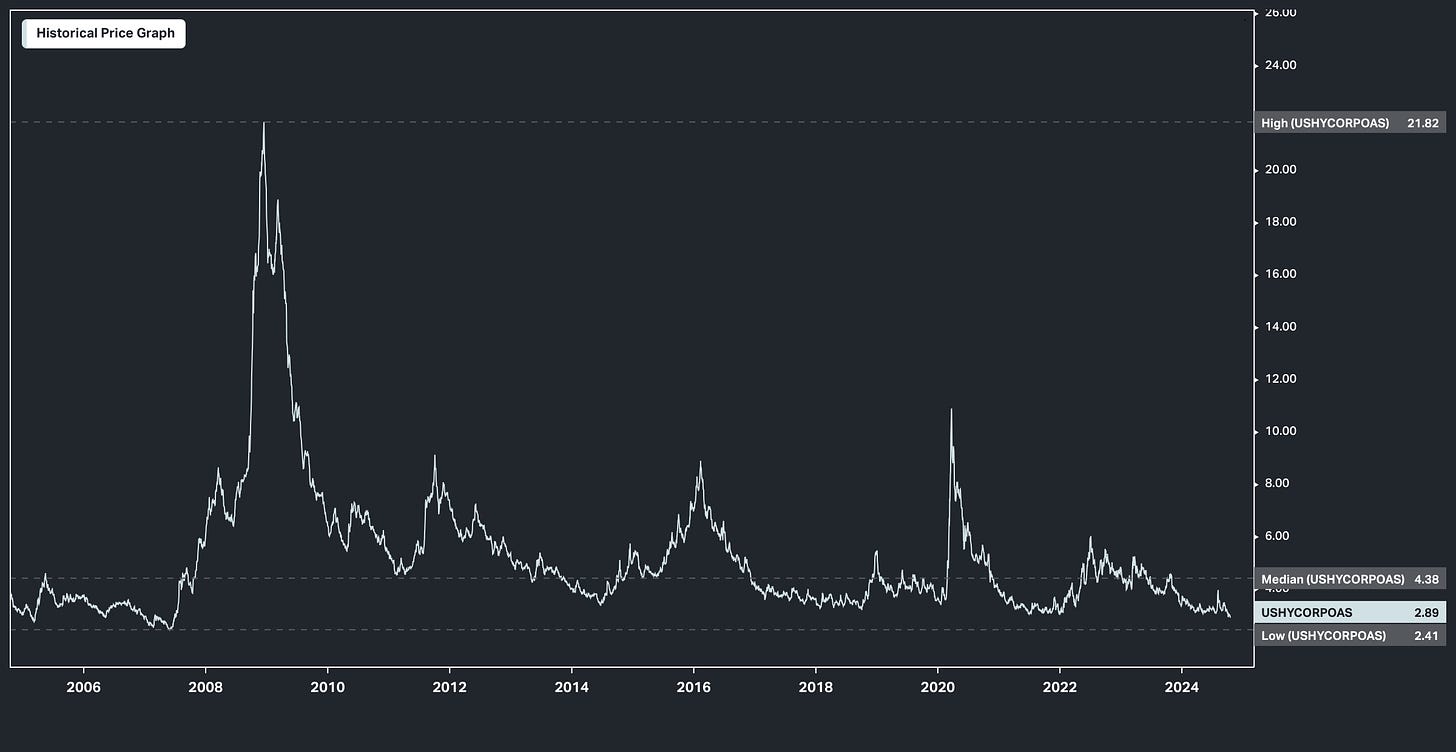Click the USHYCORPOAS 2.89 current value label
Image resolution: width=1456 pixels, height=752 pixels.
coord(1349,612)
